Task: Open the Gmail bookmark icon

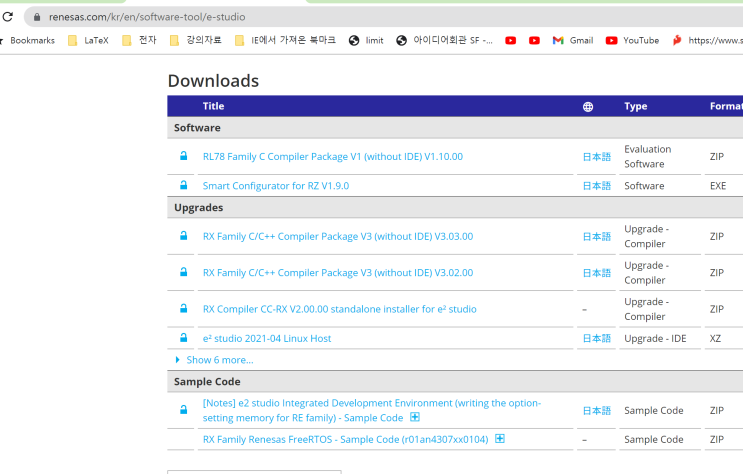Action: pos(558,40)
